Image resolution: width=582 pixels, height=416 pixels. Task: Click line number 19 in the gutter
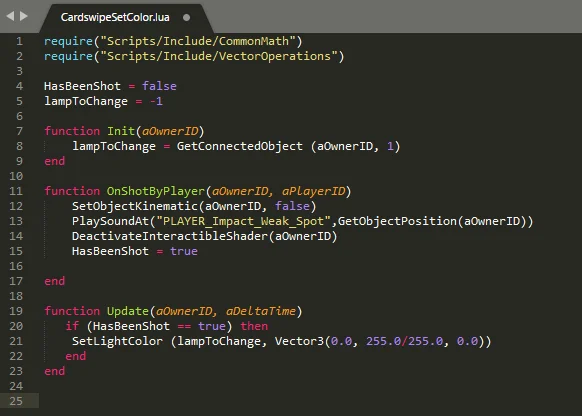tap(16, 311)
